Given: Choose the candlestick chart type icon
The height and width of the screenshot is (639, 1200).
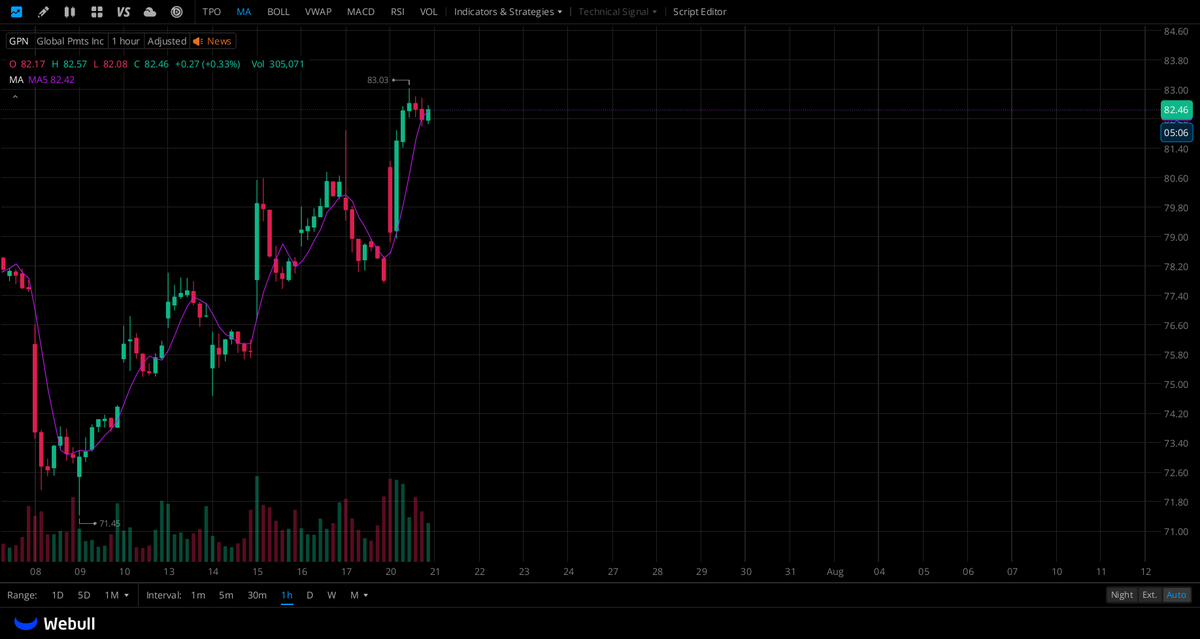Looking at the screenshot, I should tap(69, 12).
